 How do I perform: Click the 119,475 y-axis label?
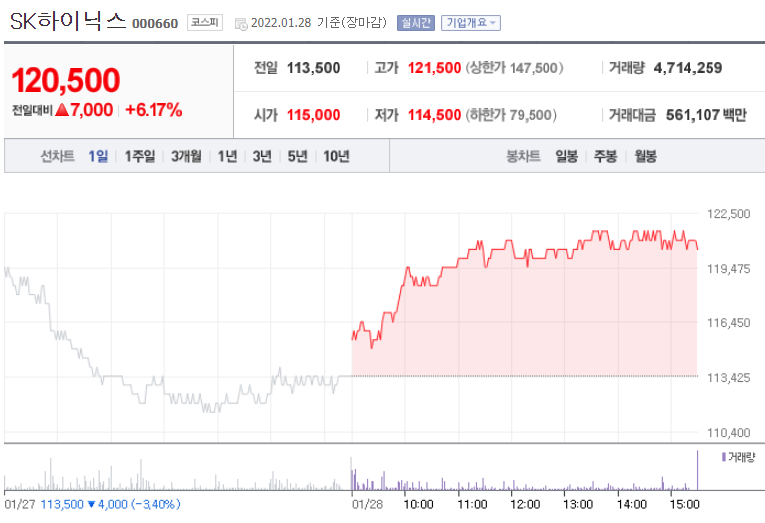[x=728, y=269]
